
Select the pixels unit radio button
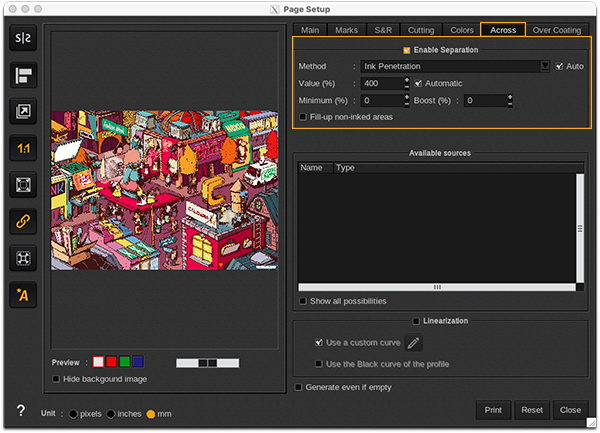[x=73, y=414]
